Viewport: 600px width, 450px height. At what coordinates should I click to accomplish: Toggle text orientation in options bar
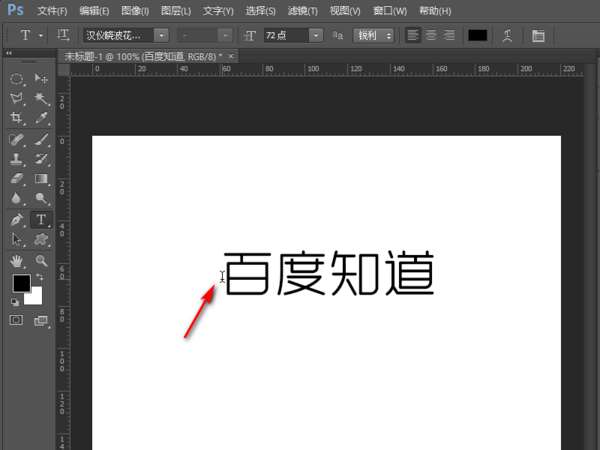click(64, 35)
